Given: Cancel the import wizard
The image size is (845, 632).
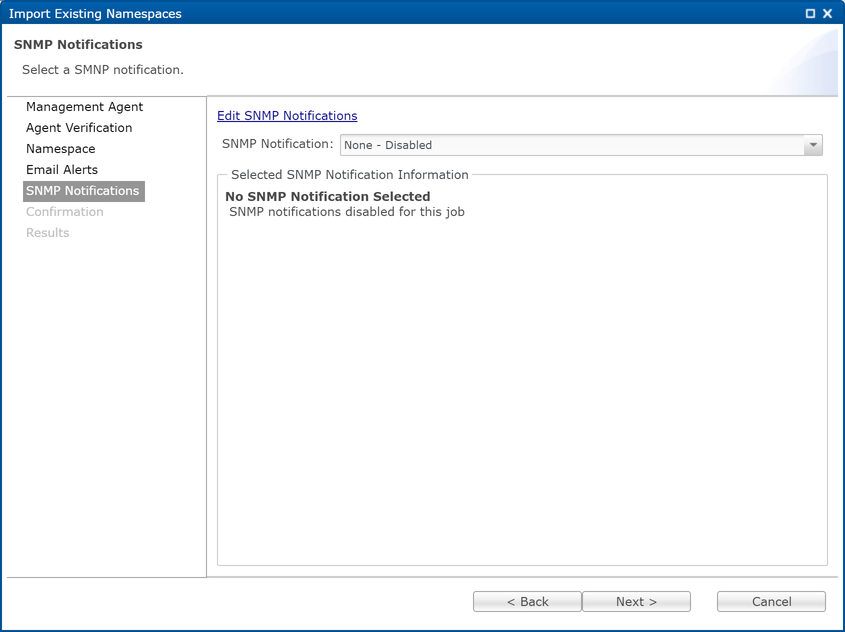Looking at the screenshot, I should click(771, 601).
